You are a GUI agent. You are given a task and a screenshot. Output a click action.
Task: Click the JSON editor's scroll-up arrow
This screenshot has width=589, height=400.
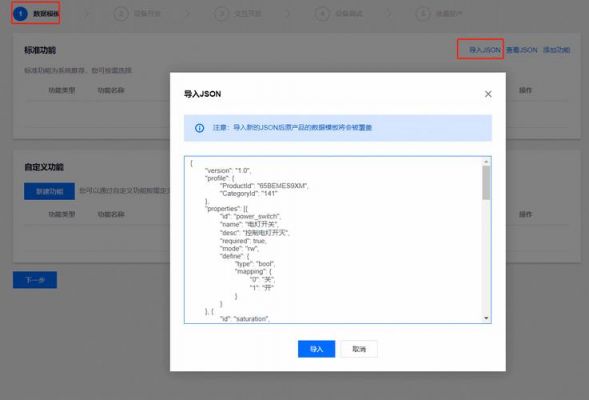[486, 162]
